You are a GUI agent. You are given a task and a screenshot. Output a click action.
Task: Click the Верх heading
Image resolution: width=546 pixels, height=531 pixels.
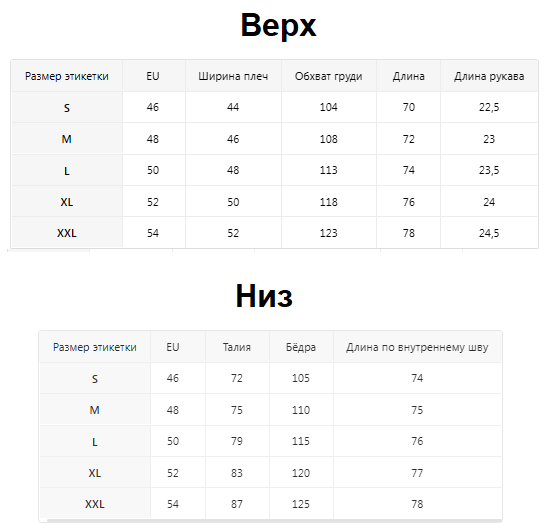[x=278, y=25]
